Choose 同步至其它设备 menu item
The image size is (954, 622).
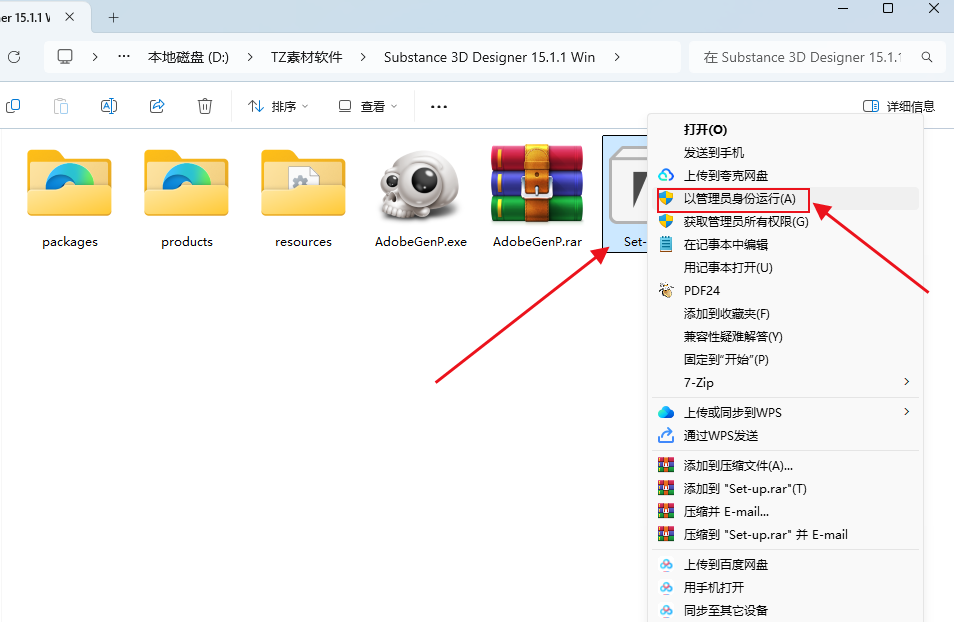(x=785, y=610)
